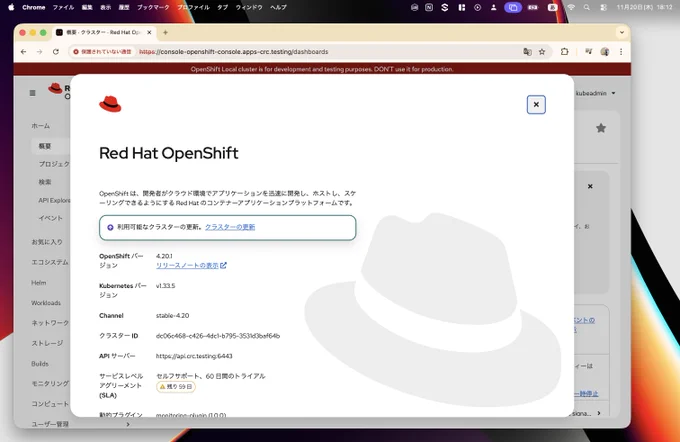
Task: Click the Wi-Fi icon in menu bar
Action: [x=571, y=7]
